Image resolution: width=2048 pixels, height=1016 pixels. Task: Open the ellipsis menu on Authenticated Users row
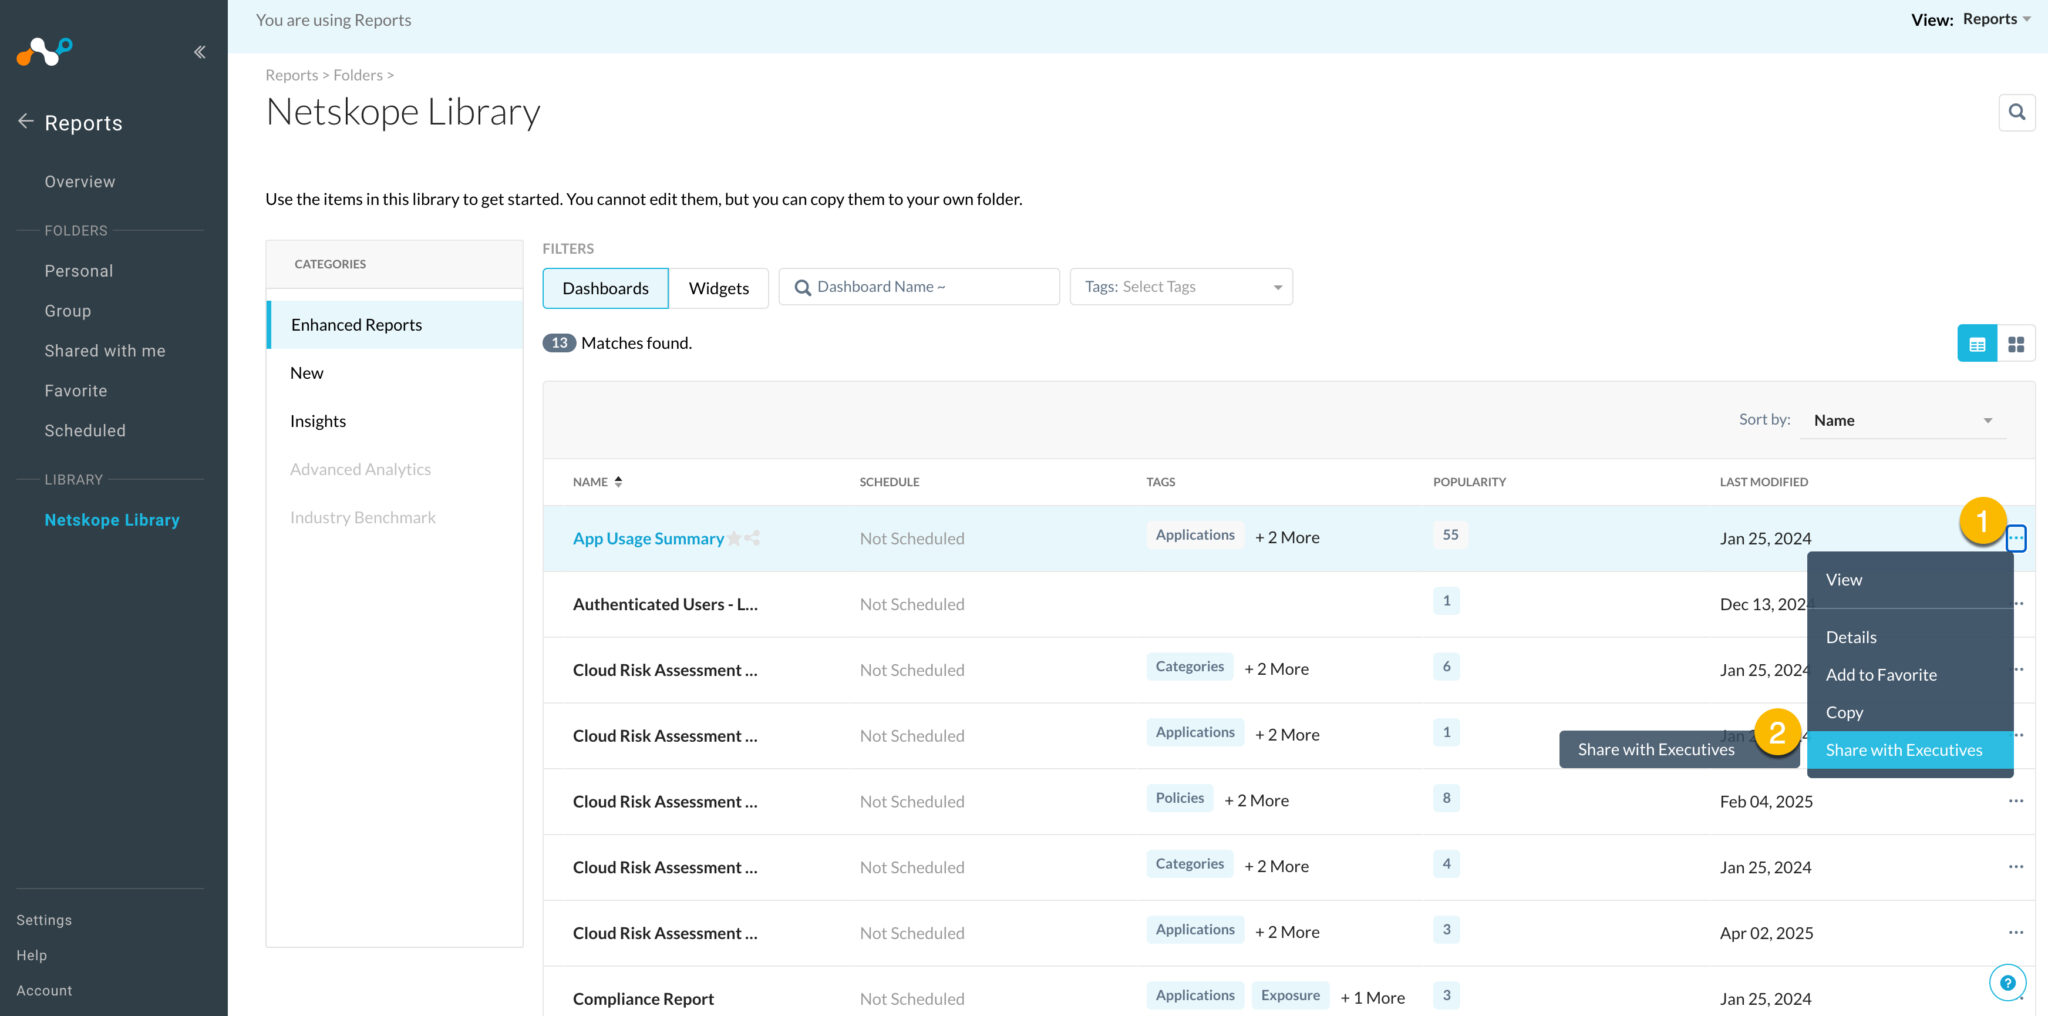(2017, 604)
